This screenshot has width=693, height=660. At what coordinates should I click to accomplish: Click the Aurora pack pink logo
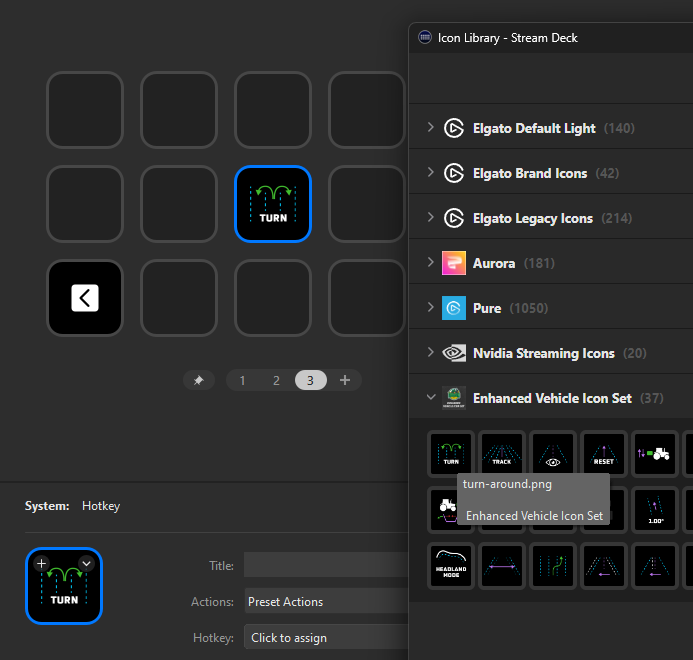click(x=454, y=263)
